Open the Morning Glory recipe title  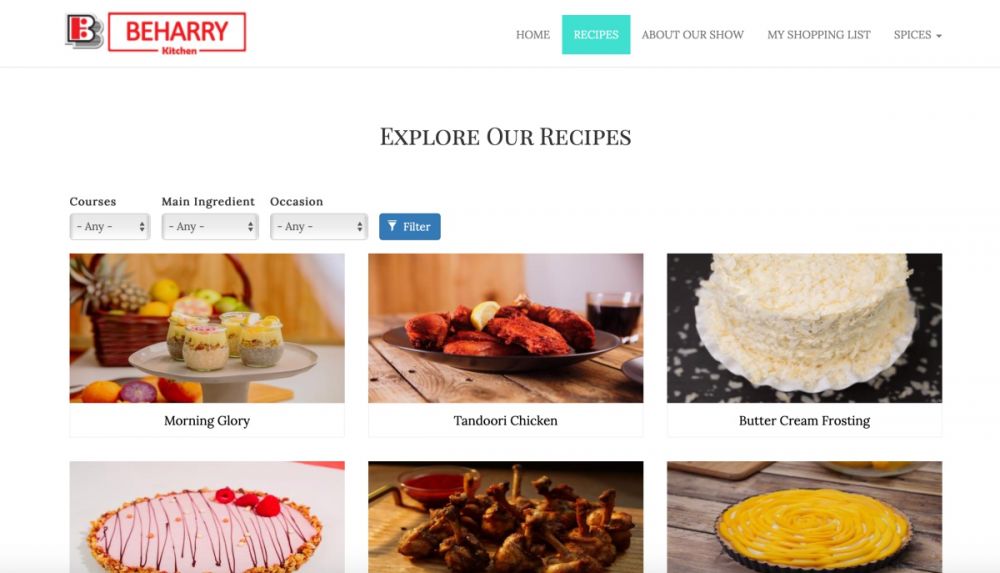(207, 420)
